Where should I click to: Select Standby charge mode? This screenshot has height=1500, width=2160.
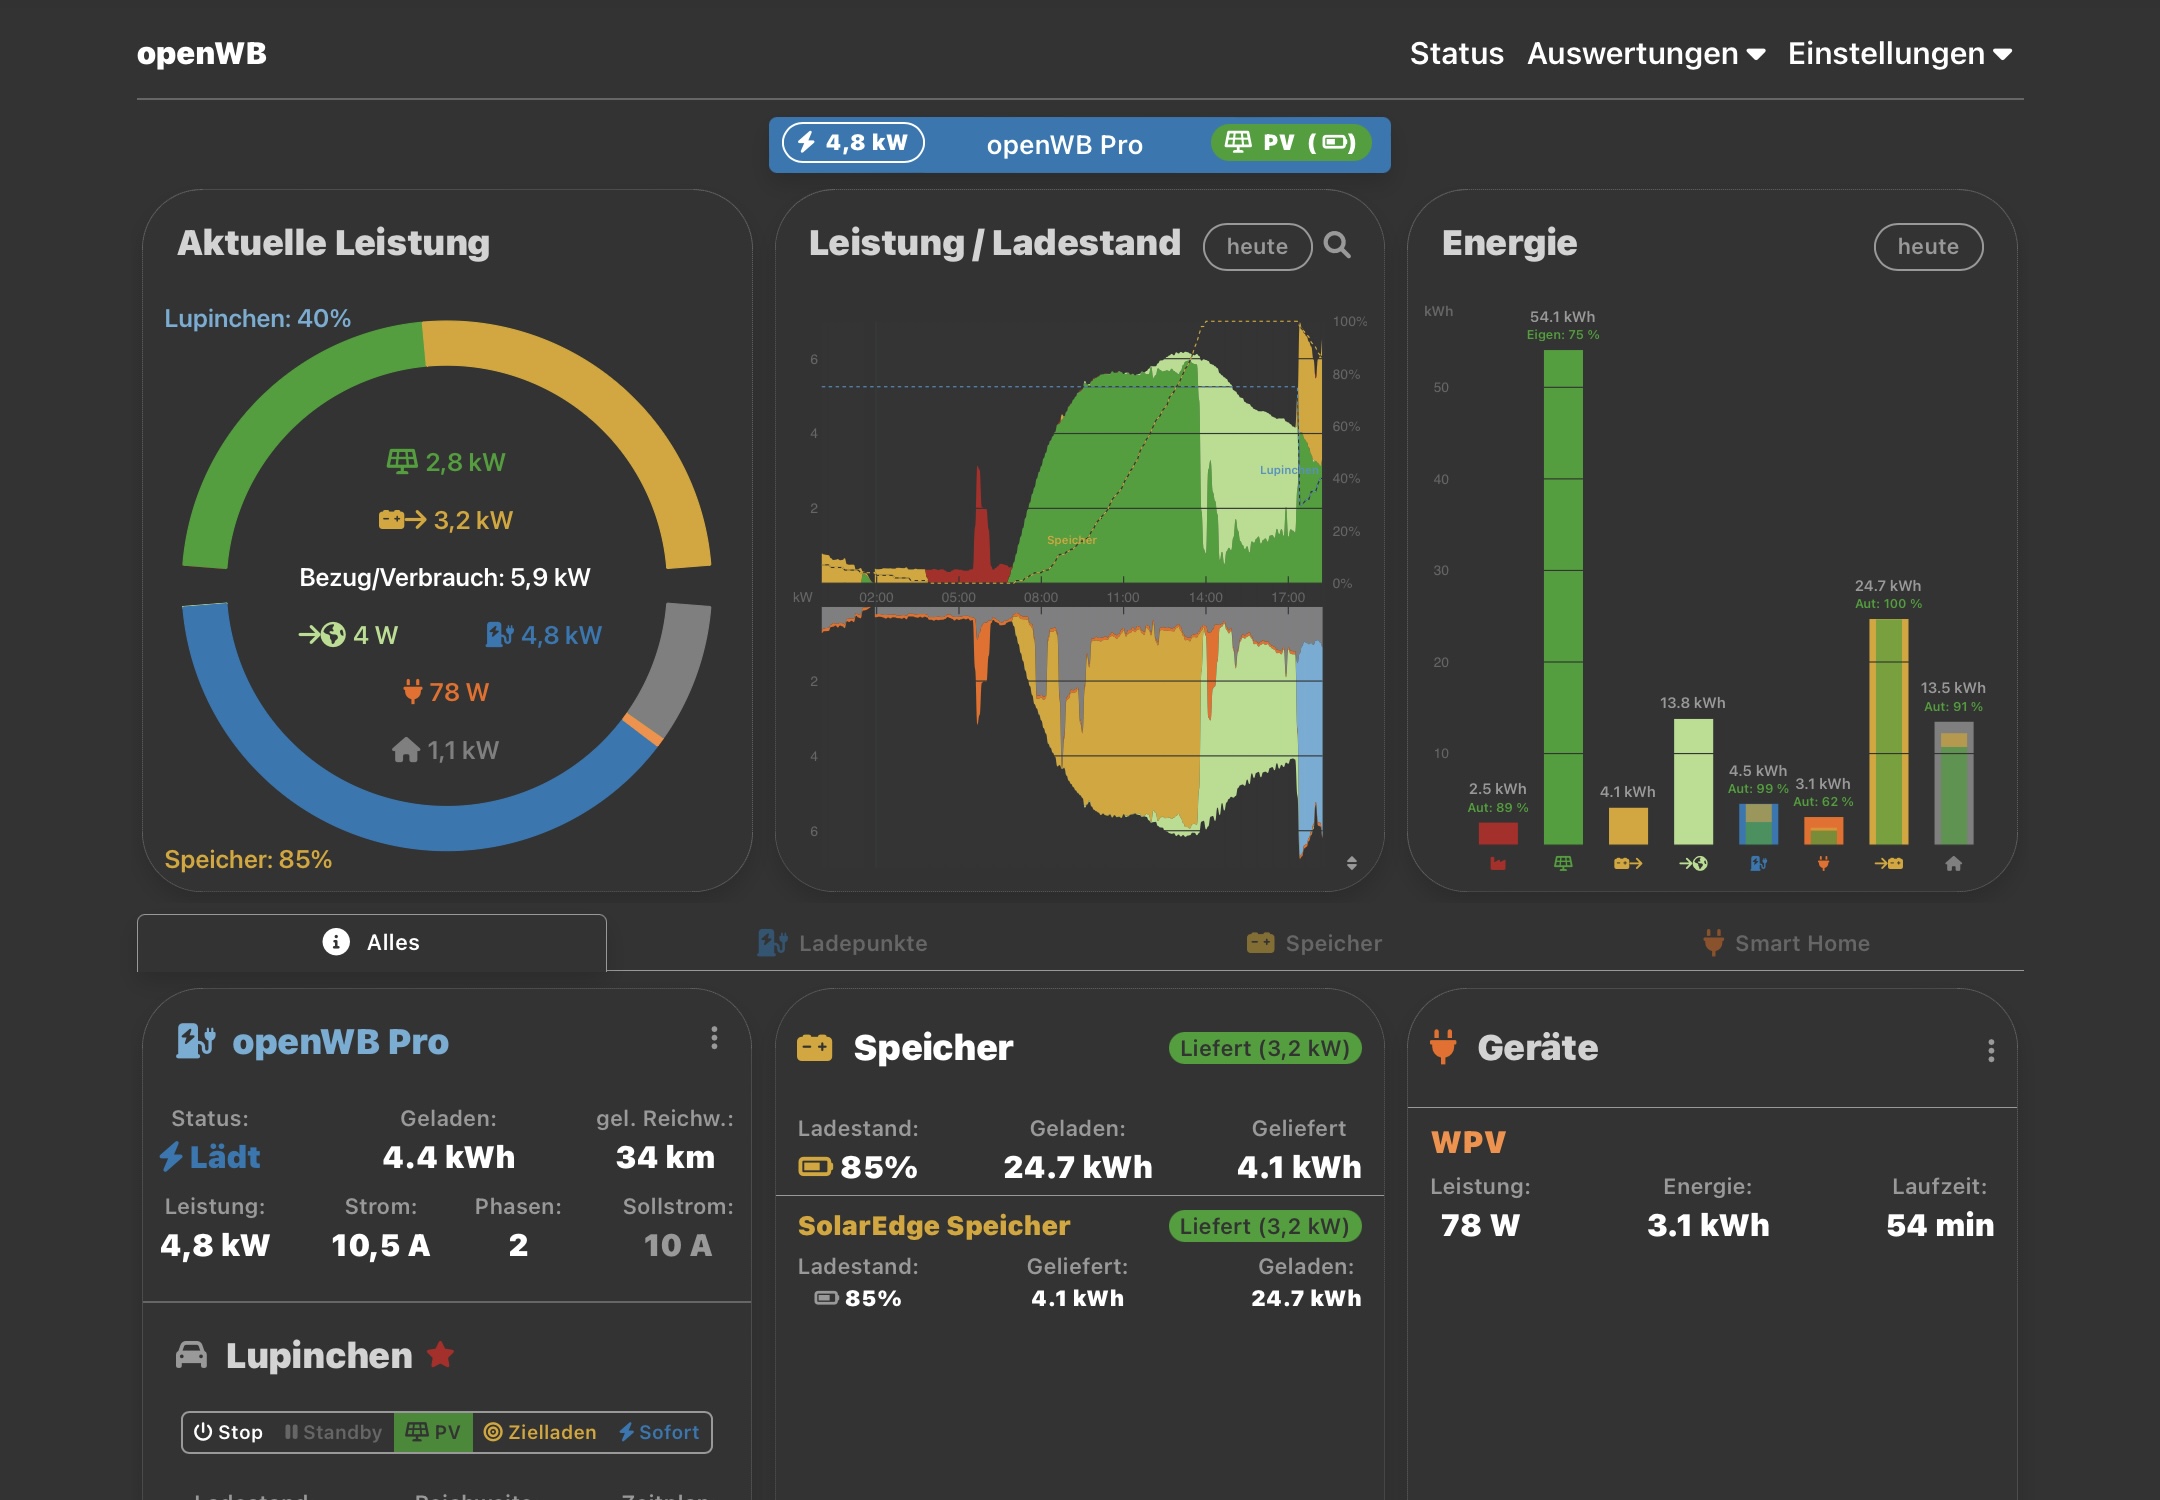(333, 1432)
